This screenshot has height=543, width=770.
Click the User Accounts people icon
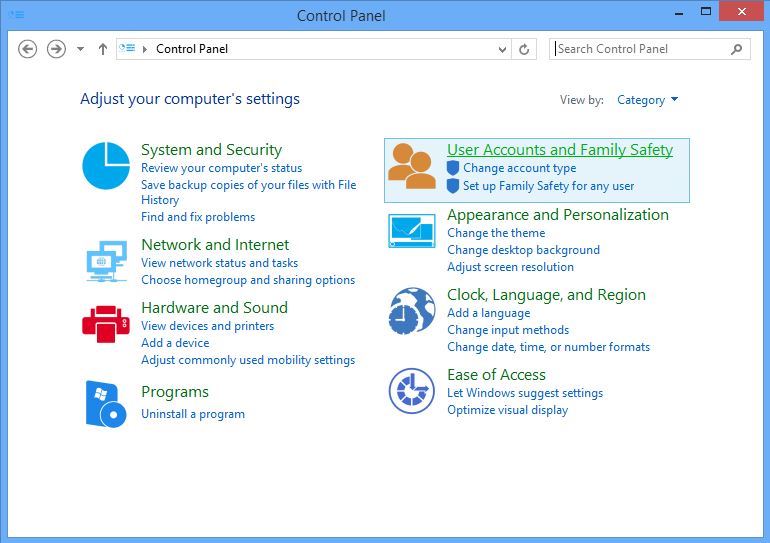pos(412,166)
